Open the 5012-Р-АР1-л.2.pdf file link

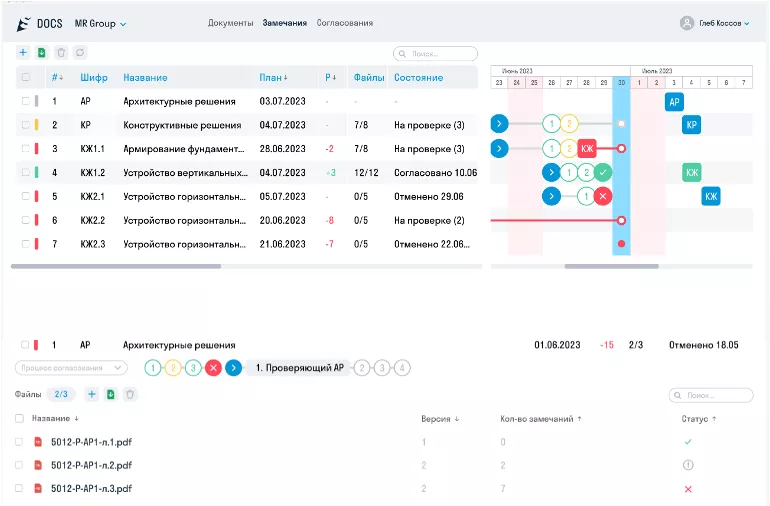[x=91, y=465]
